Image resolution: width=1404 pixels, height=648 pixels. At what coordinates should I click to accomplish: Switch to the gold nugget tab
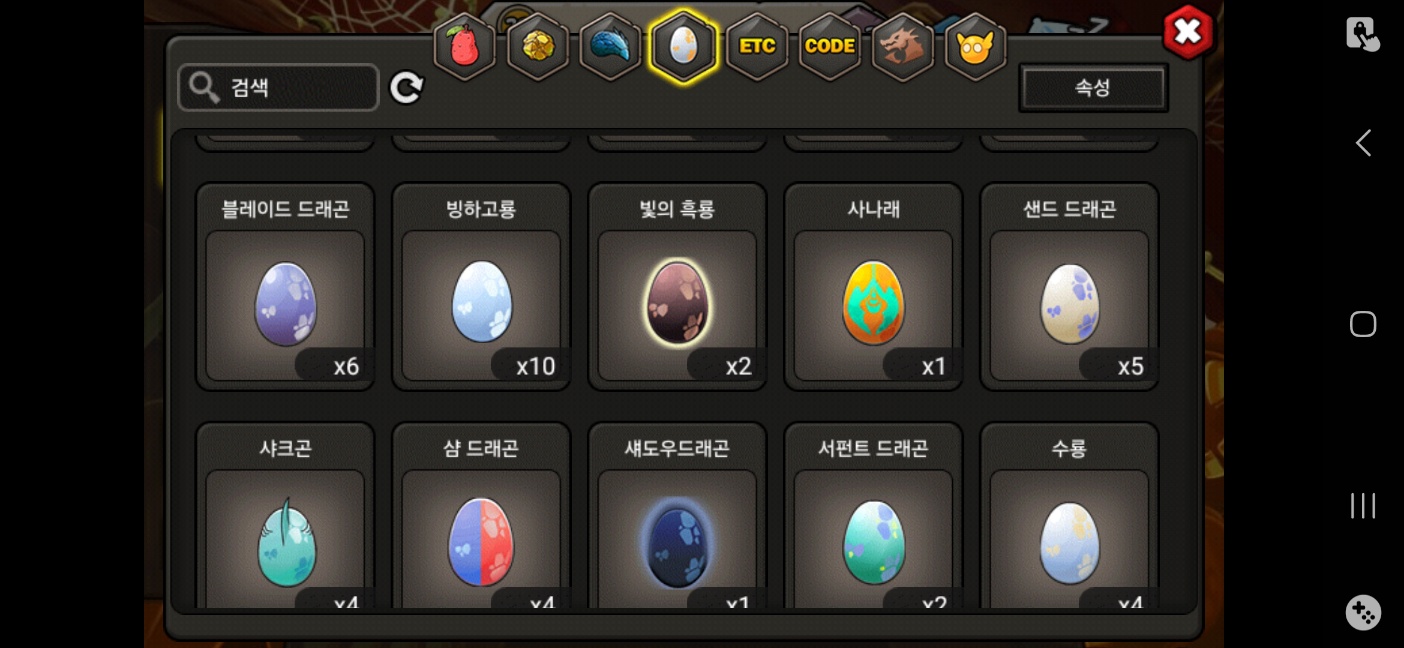(x=538, y=46)
